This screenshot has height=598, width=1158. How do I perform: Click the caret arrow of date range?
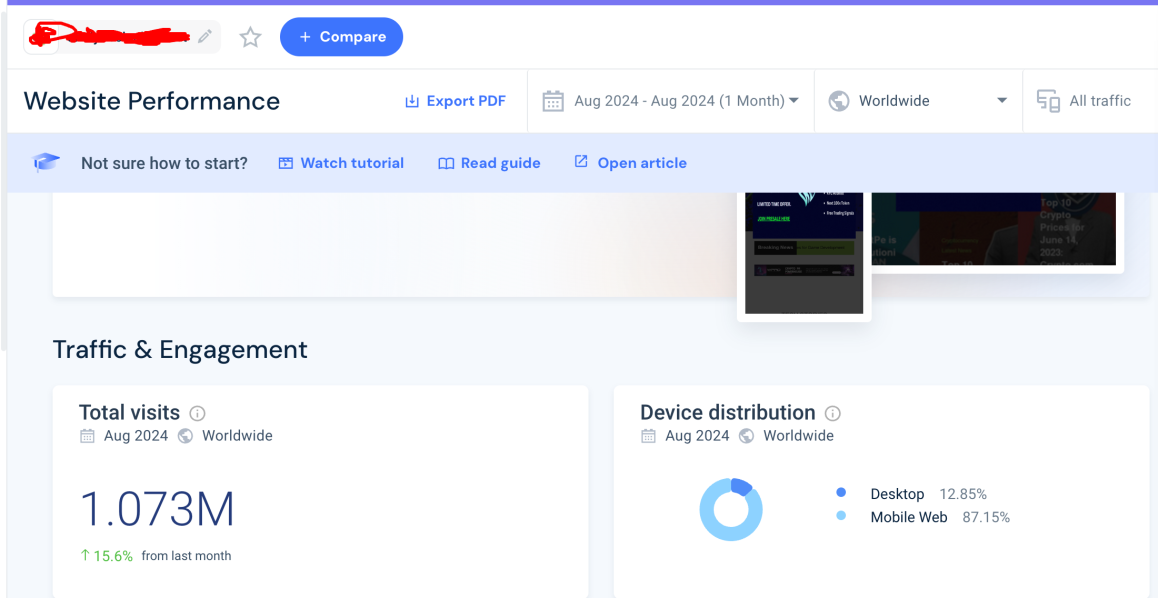[x=794, y=100]
